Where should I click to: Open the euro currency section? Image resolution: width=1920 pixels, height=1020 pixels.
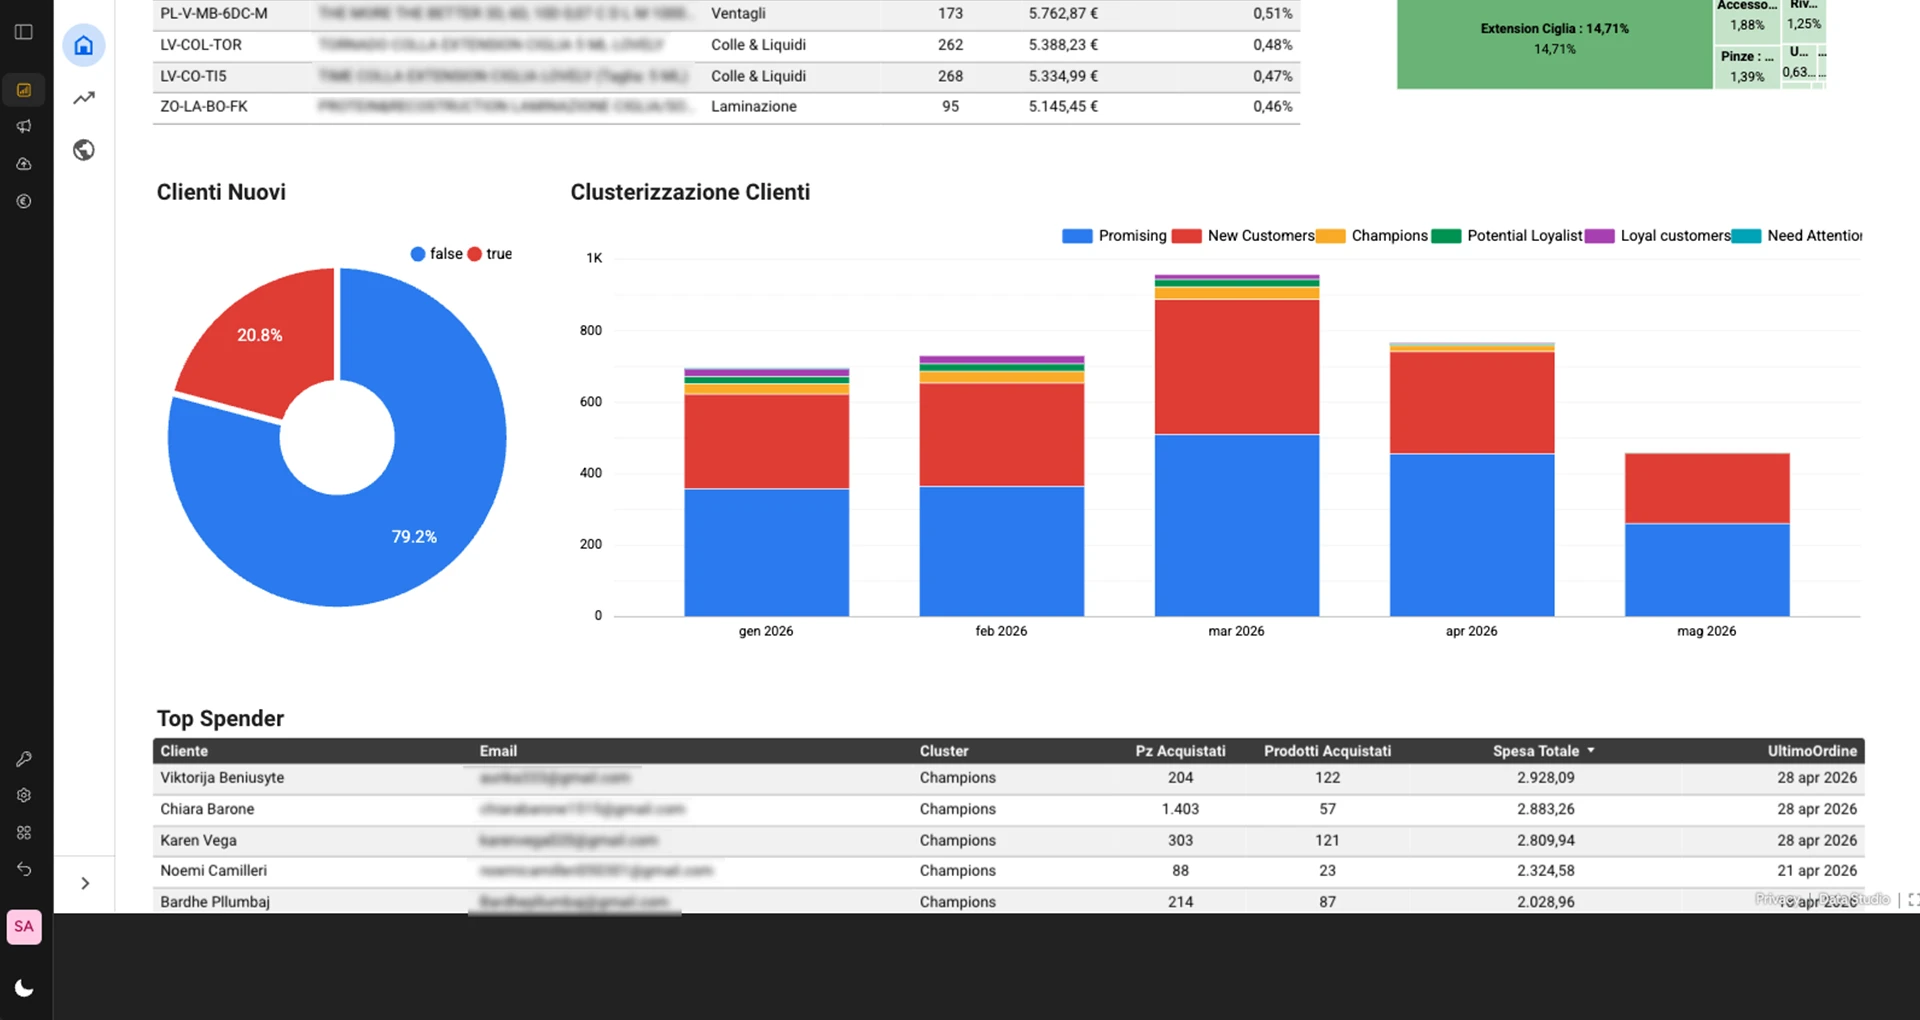(x=24, y=201)
